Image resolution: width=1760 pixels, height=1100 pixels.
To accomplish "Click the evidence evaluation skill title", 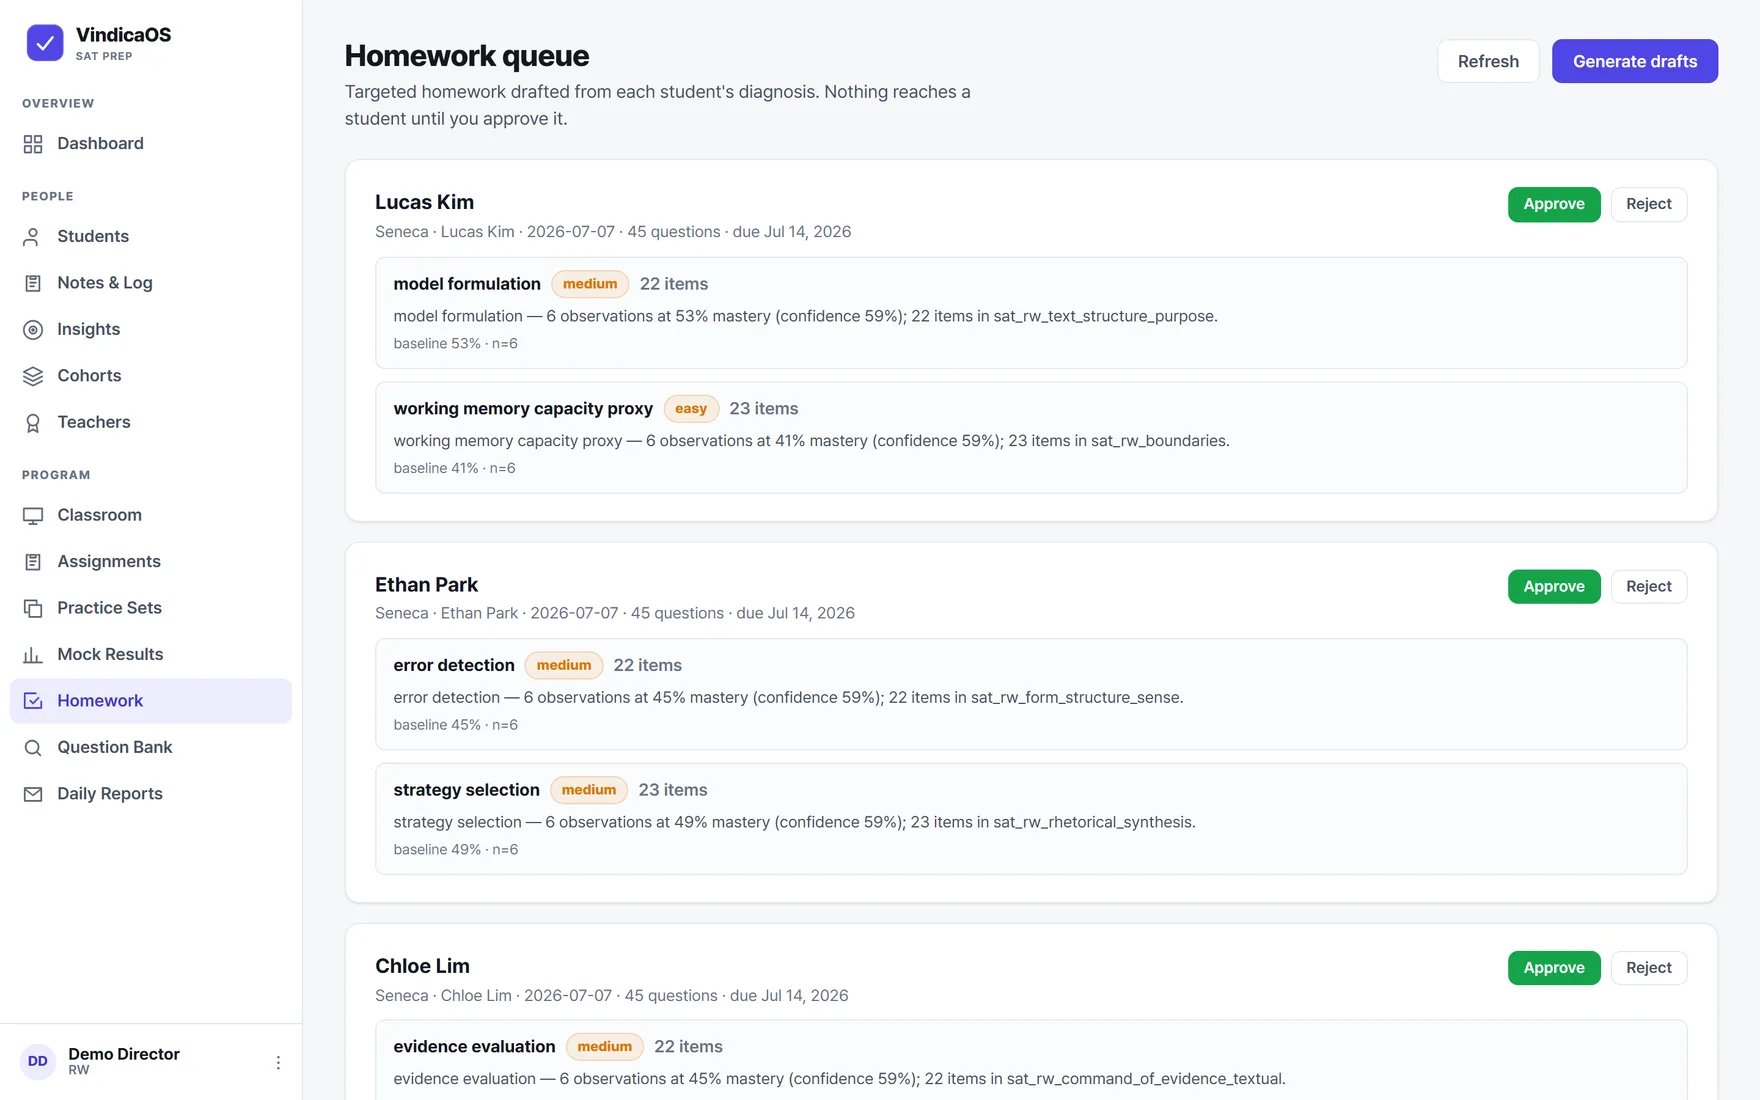I will [x=474, y=1047].
